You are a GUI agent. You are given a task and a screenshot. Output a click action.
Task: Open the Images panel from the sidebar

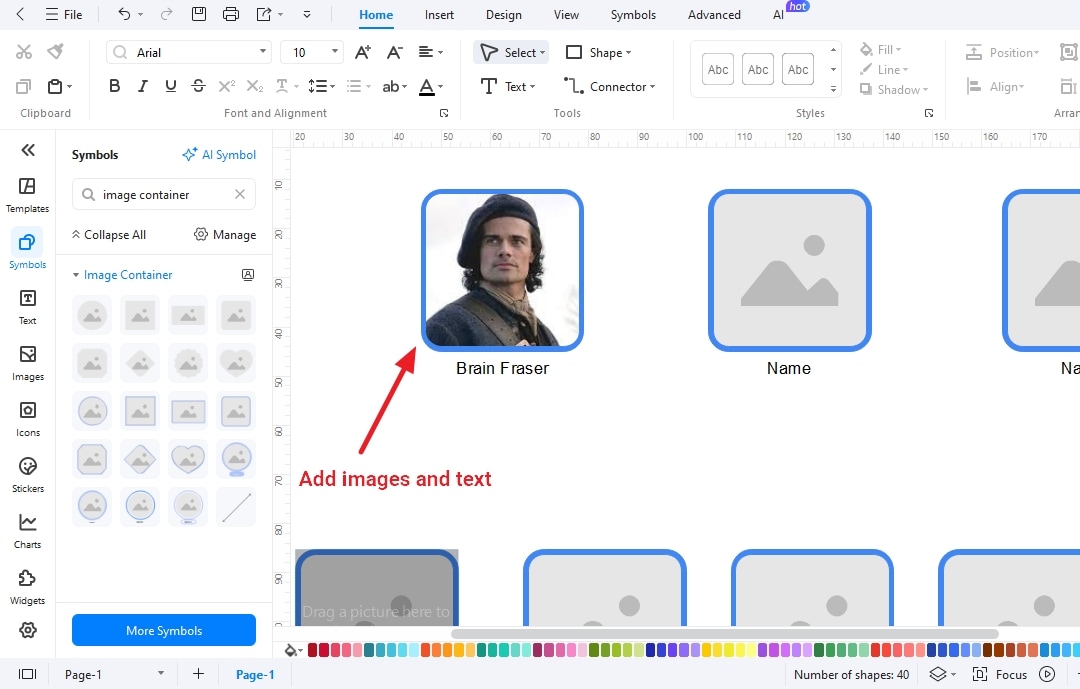point(27,361)
